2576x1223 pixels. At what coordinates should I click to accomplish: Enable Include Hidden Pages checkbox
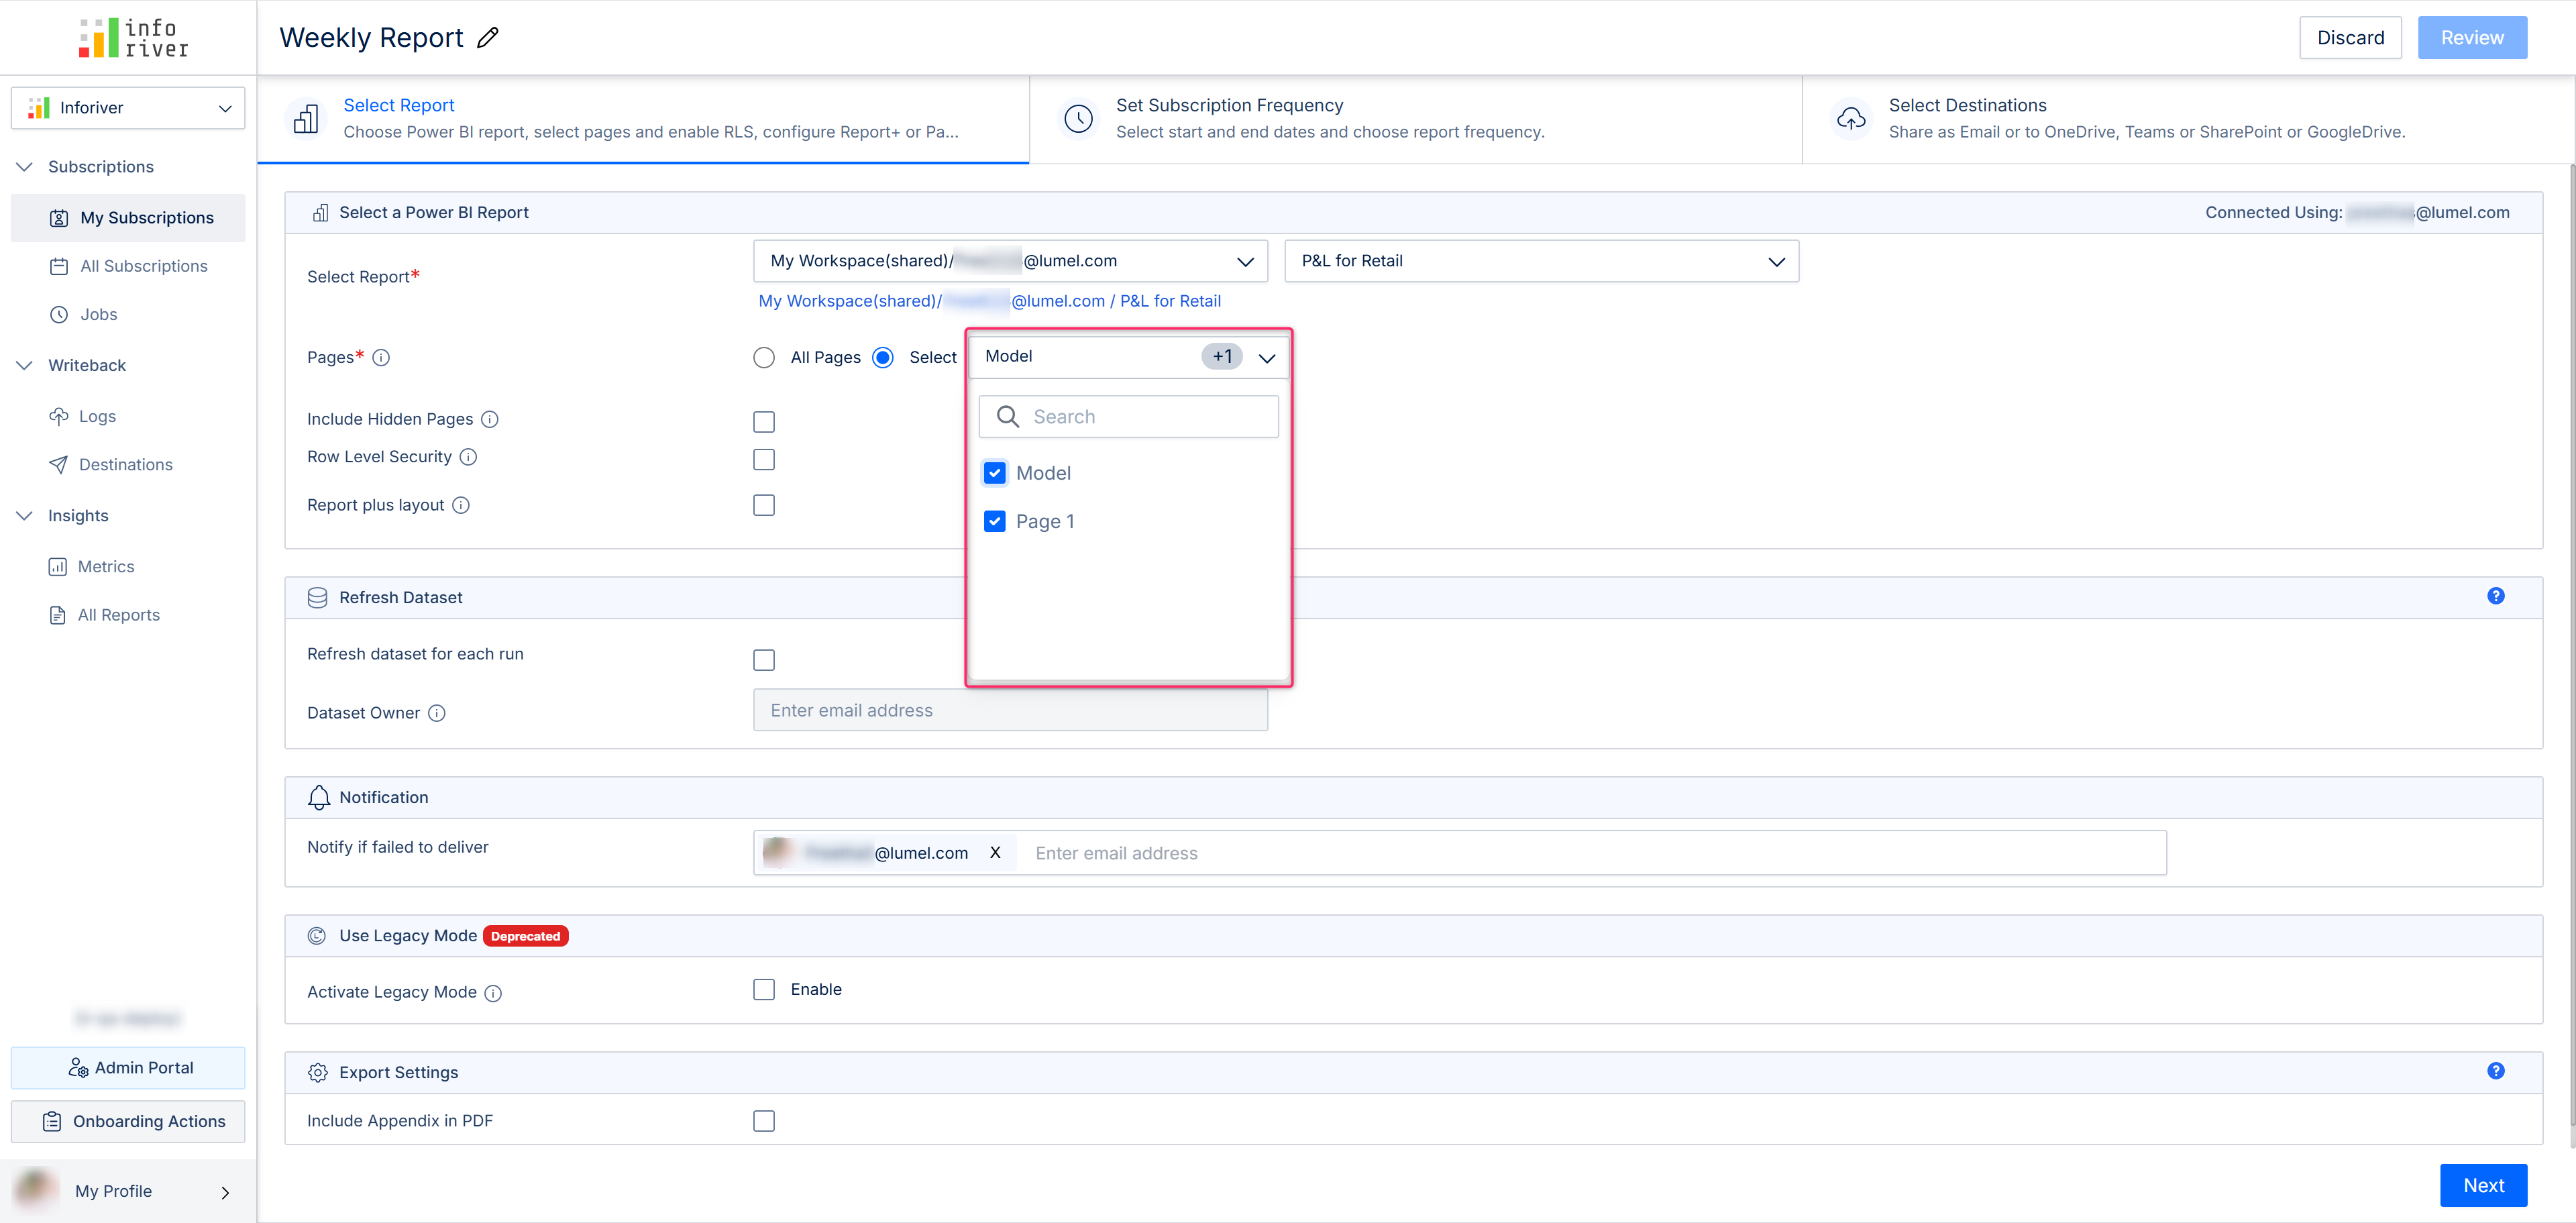[764, 422]
